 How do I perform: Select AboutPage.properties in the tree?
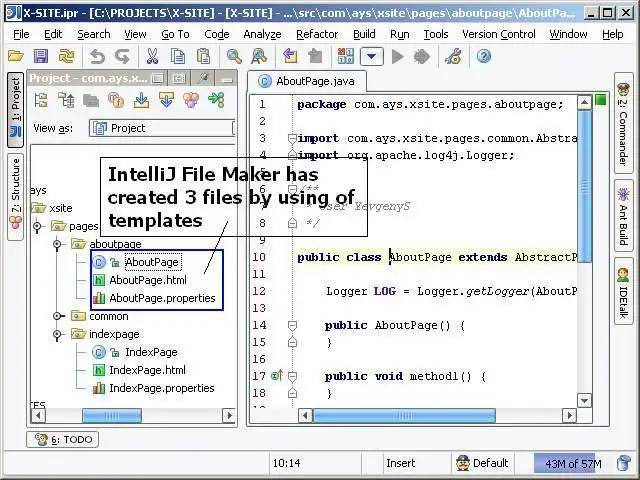point(162,298)
